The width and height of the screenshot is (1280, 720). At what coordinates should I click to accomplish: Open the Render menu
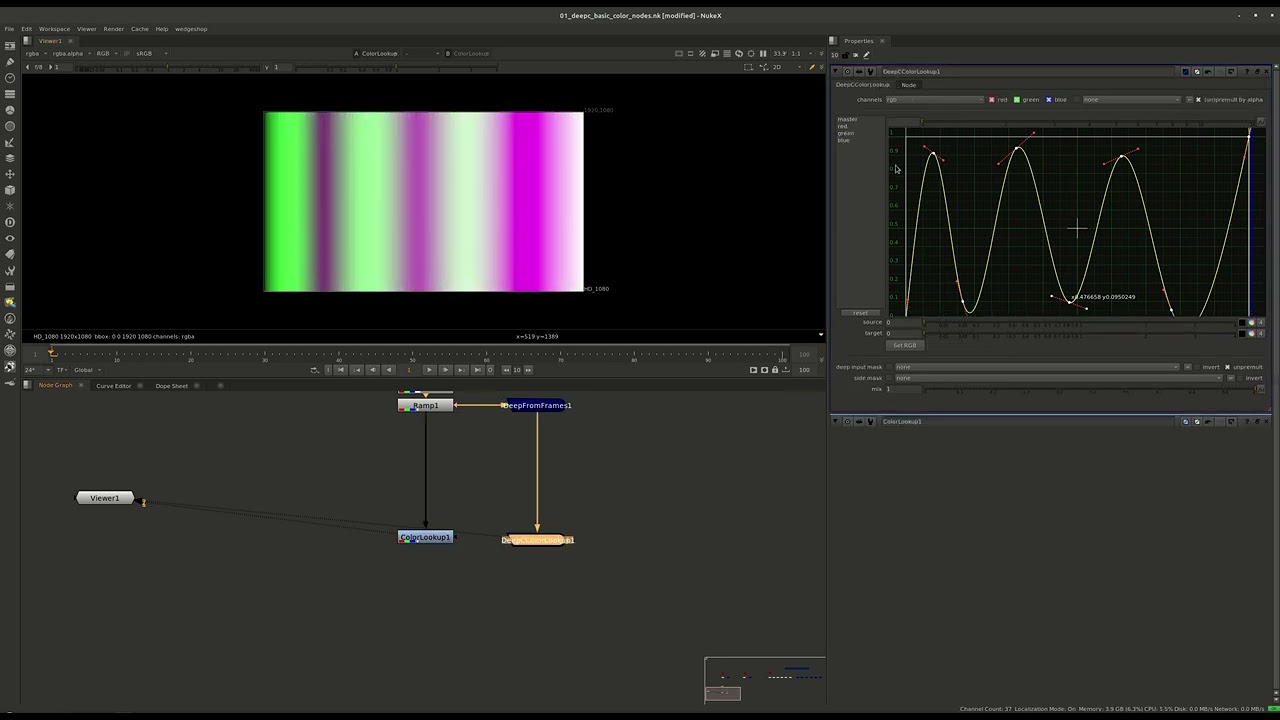tap(114, 29)
